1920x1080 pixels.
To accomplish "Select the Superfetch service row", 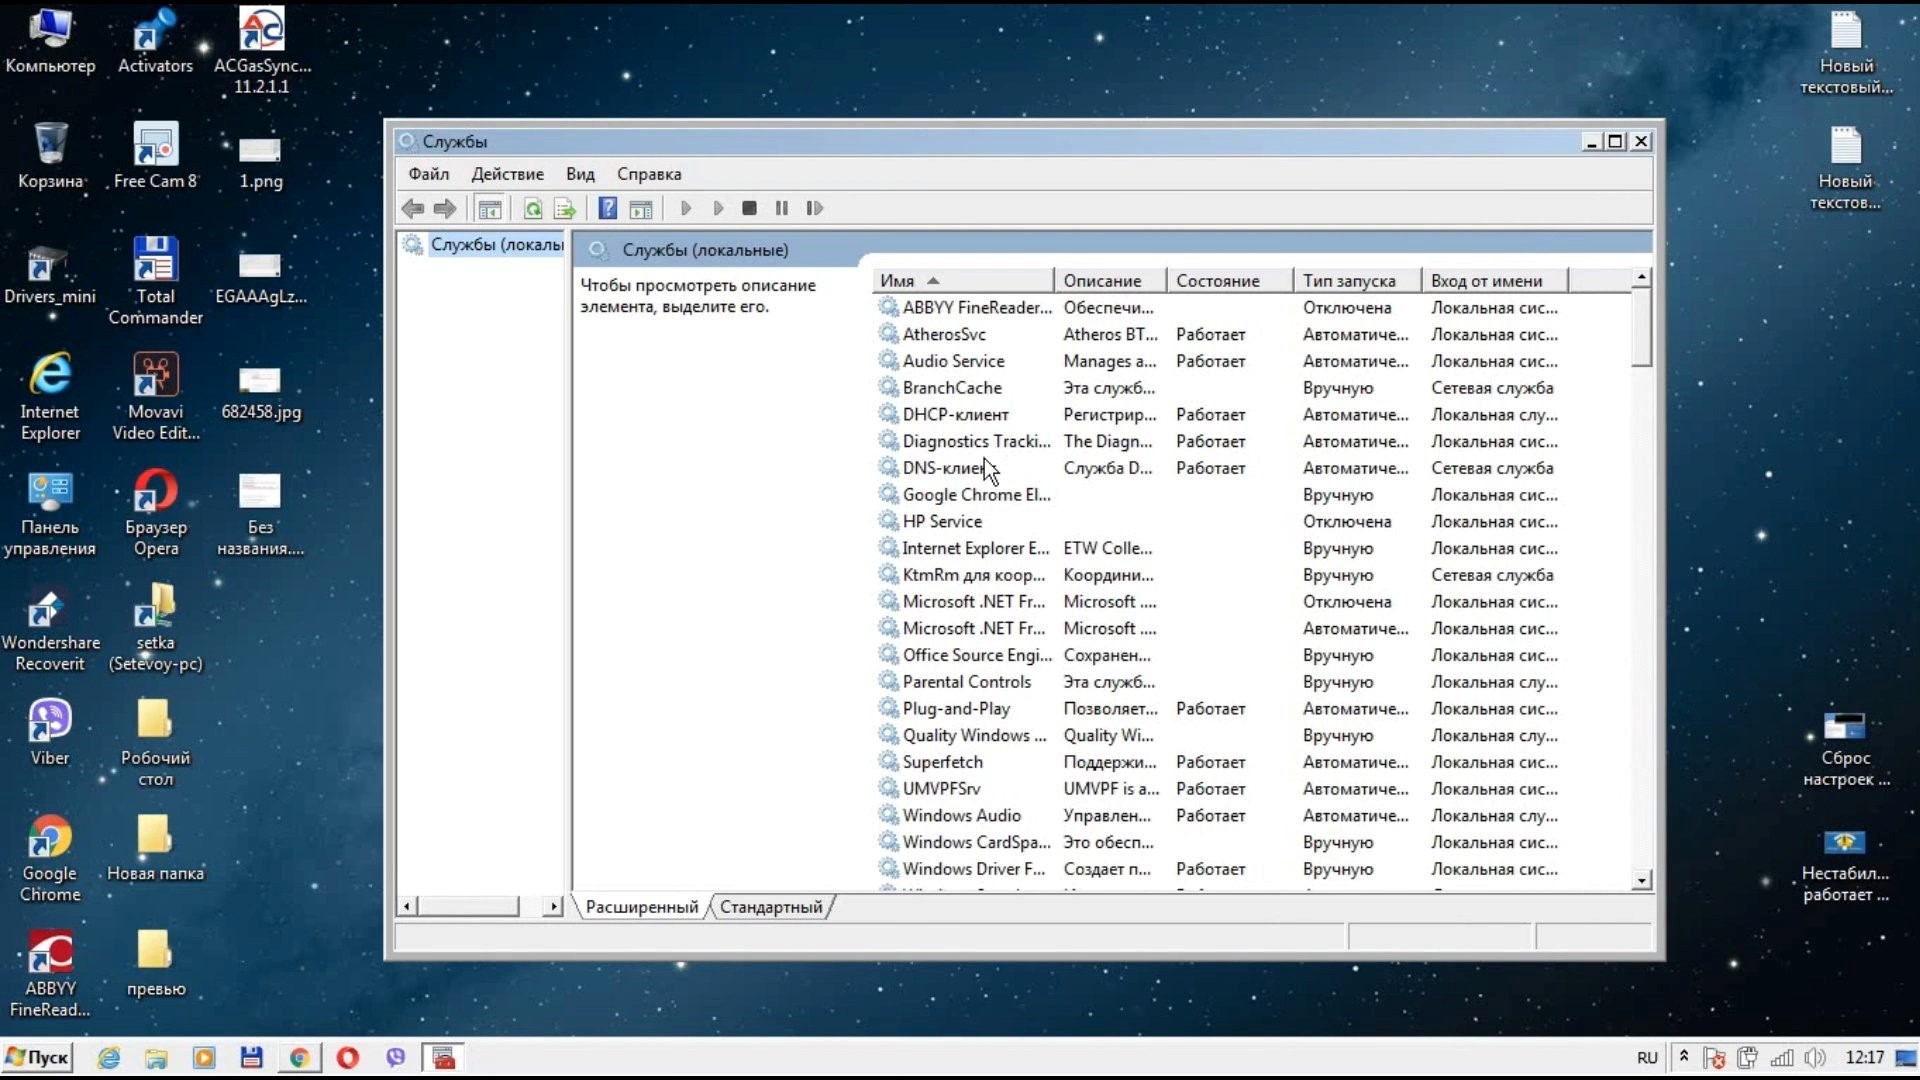I will click(942, 762).
